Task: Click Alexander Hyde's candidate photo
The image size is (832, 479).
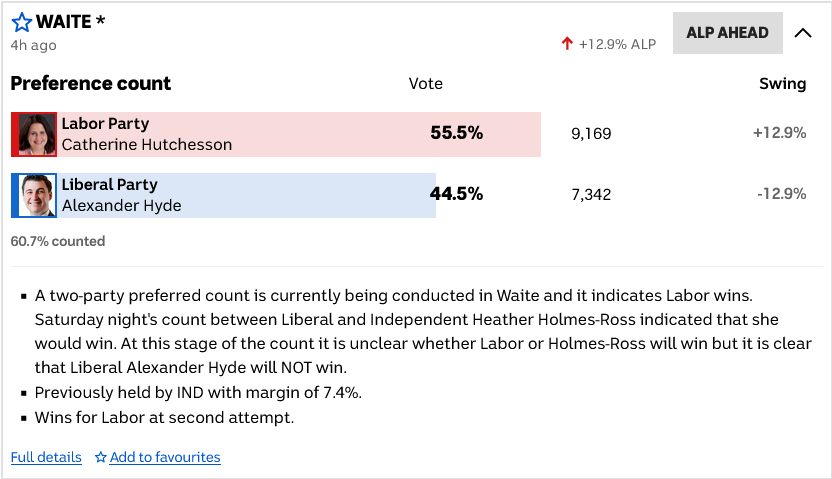Action: pos(37,195)
